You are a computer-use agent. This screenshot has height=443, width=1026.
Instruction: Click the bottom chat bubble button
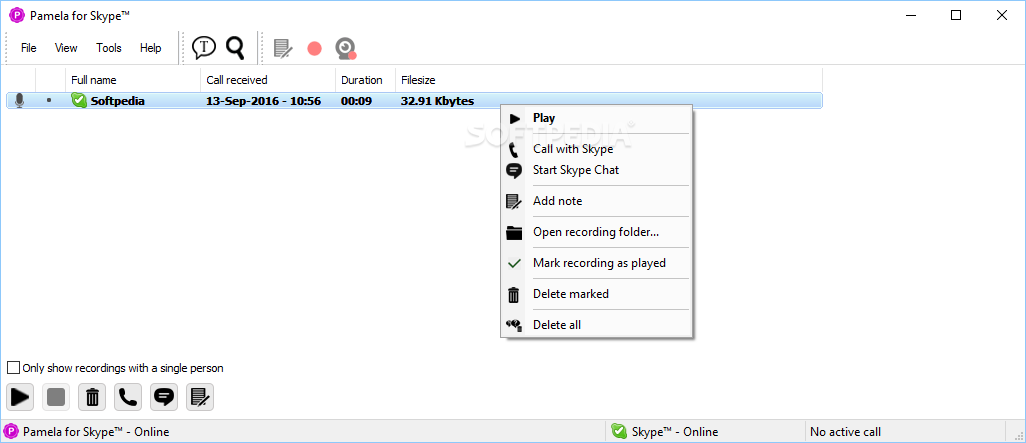pos(164,397)
